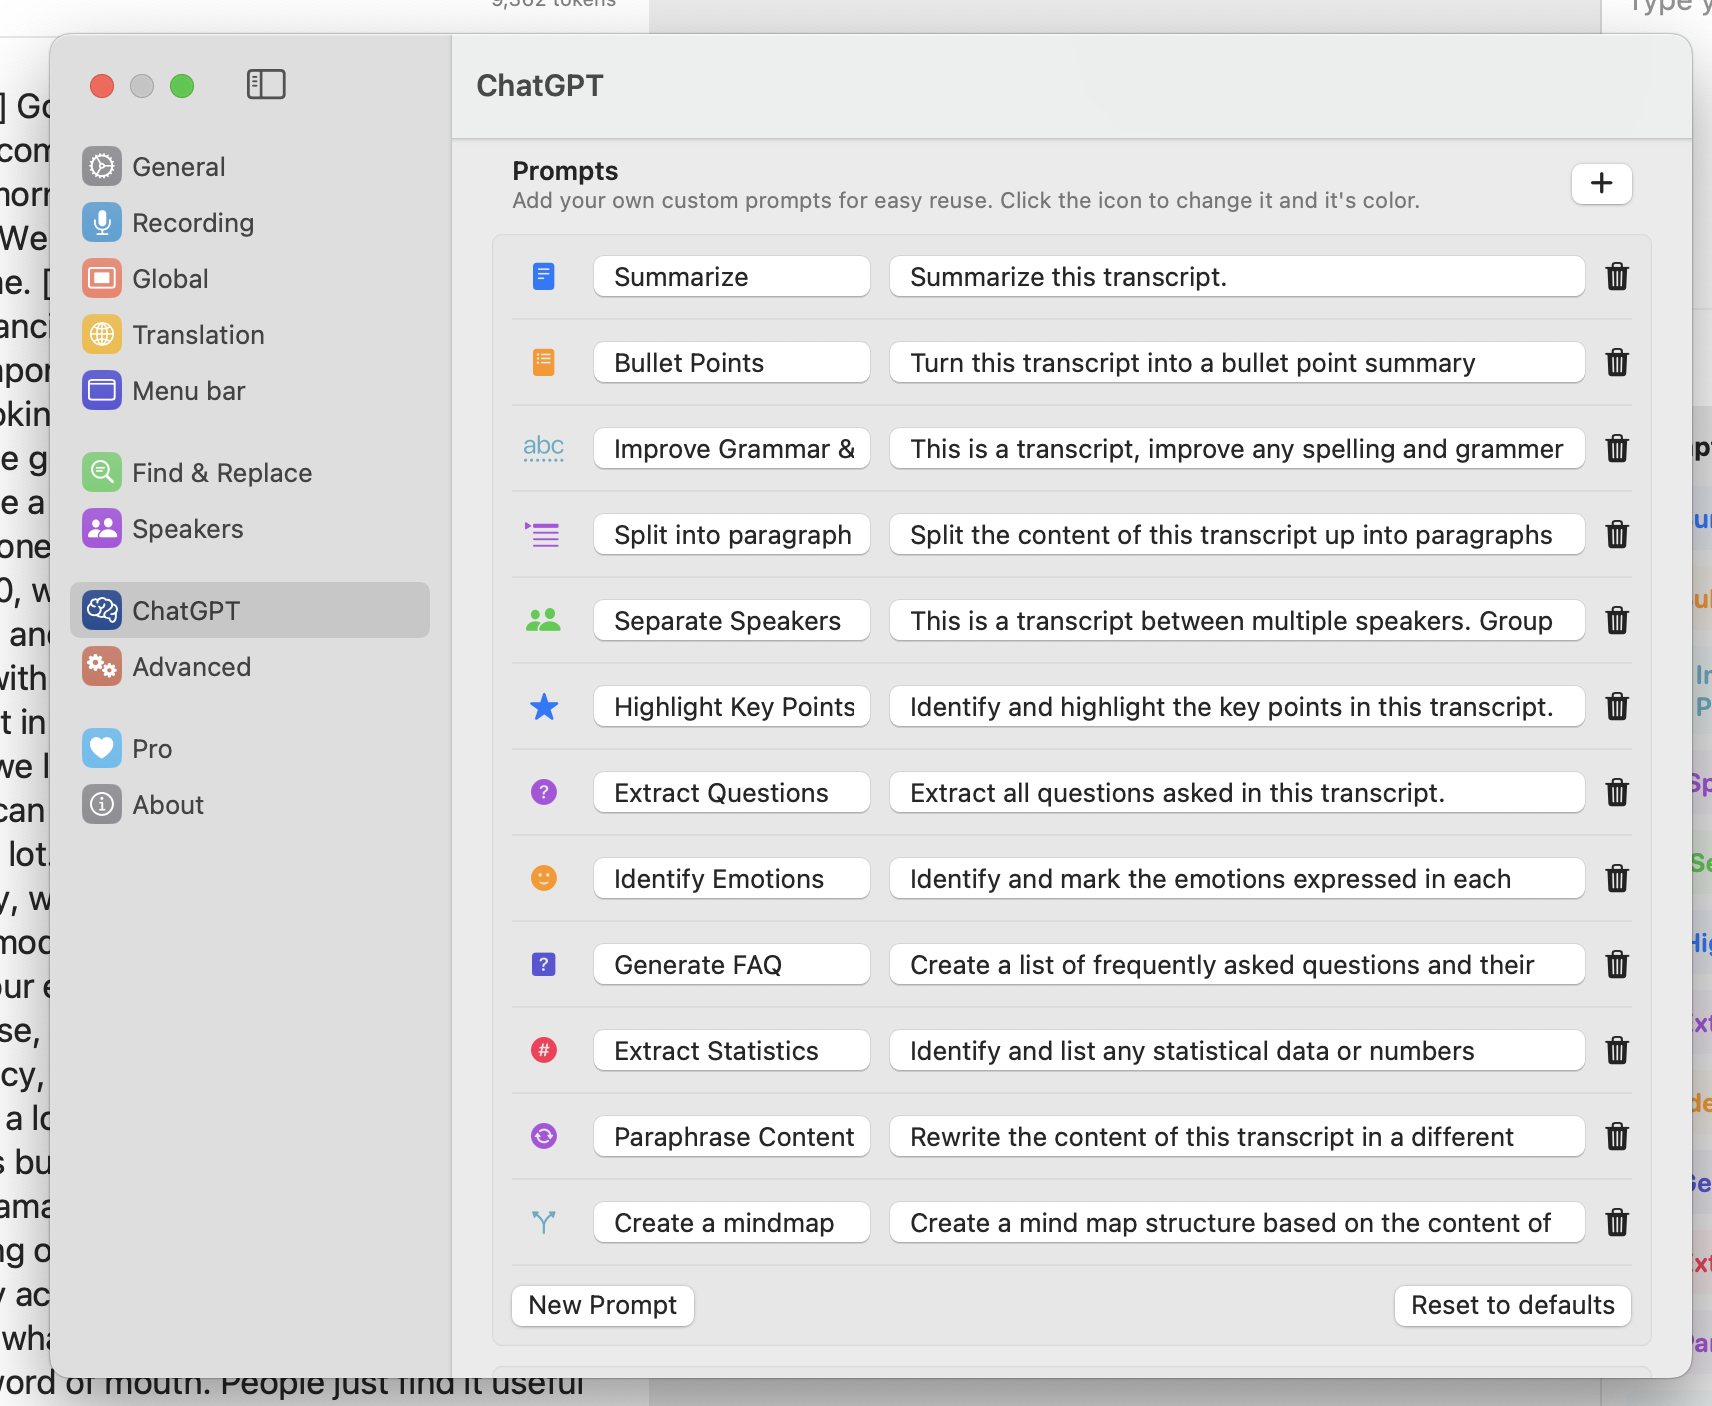Viewport: 1712px width, 1406px height.
Task: Click the red hash icon for Extract Statistics
Action: point(544,1050)
